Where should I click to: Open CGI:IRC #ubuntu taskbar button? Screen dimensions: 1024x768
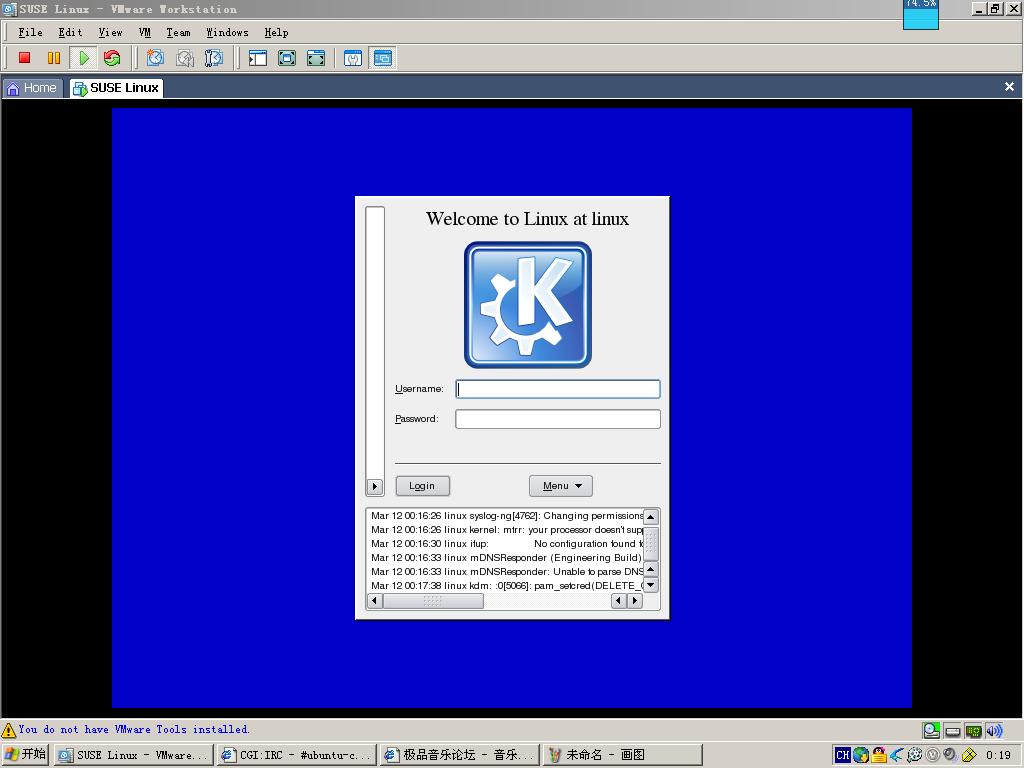[296, 755]
